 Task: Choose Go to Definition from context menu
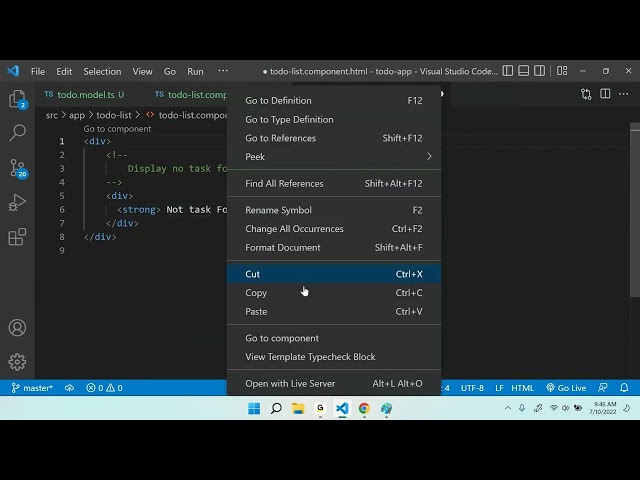[334, 100]
